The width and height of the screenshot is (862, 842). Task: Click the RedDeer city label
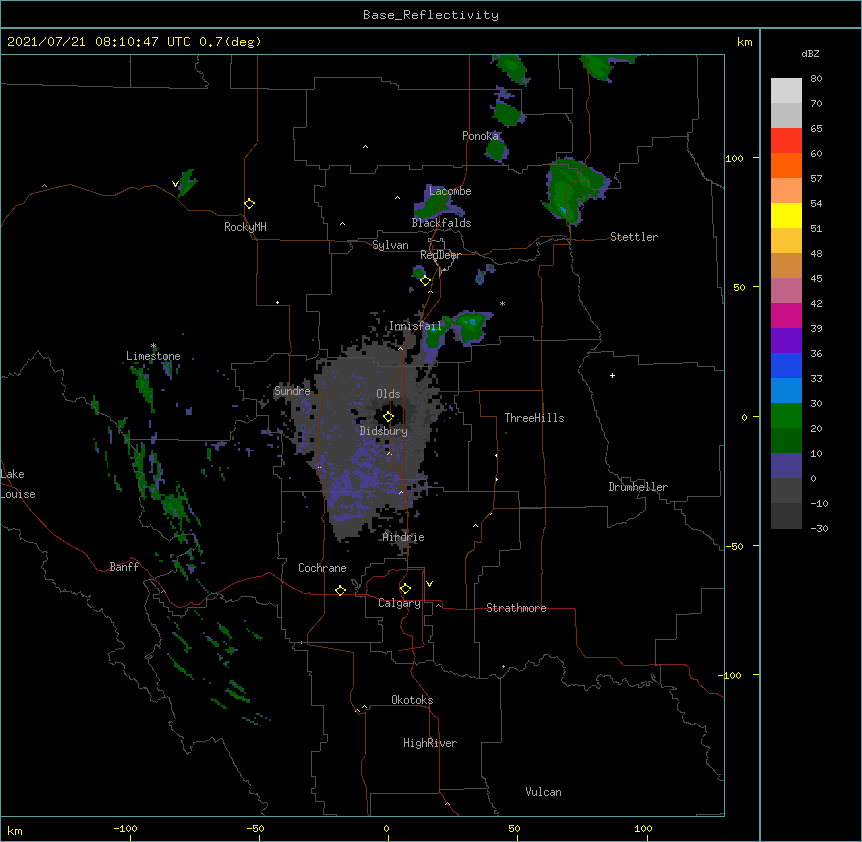pos(440,255)
